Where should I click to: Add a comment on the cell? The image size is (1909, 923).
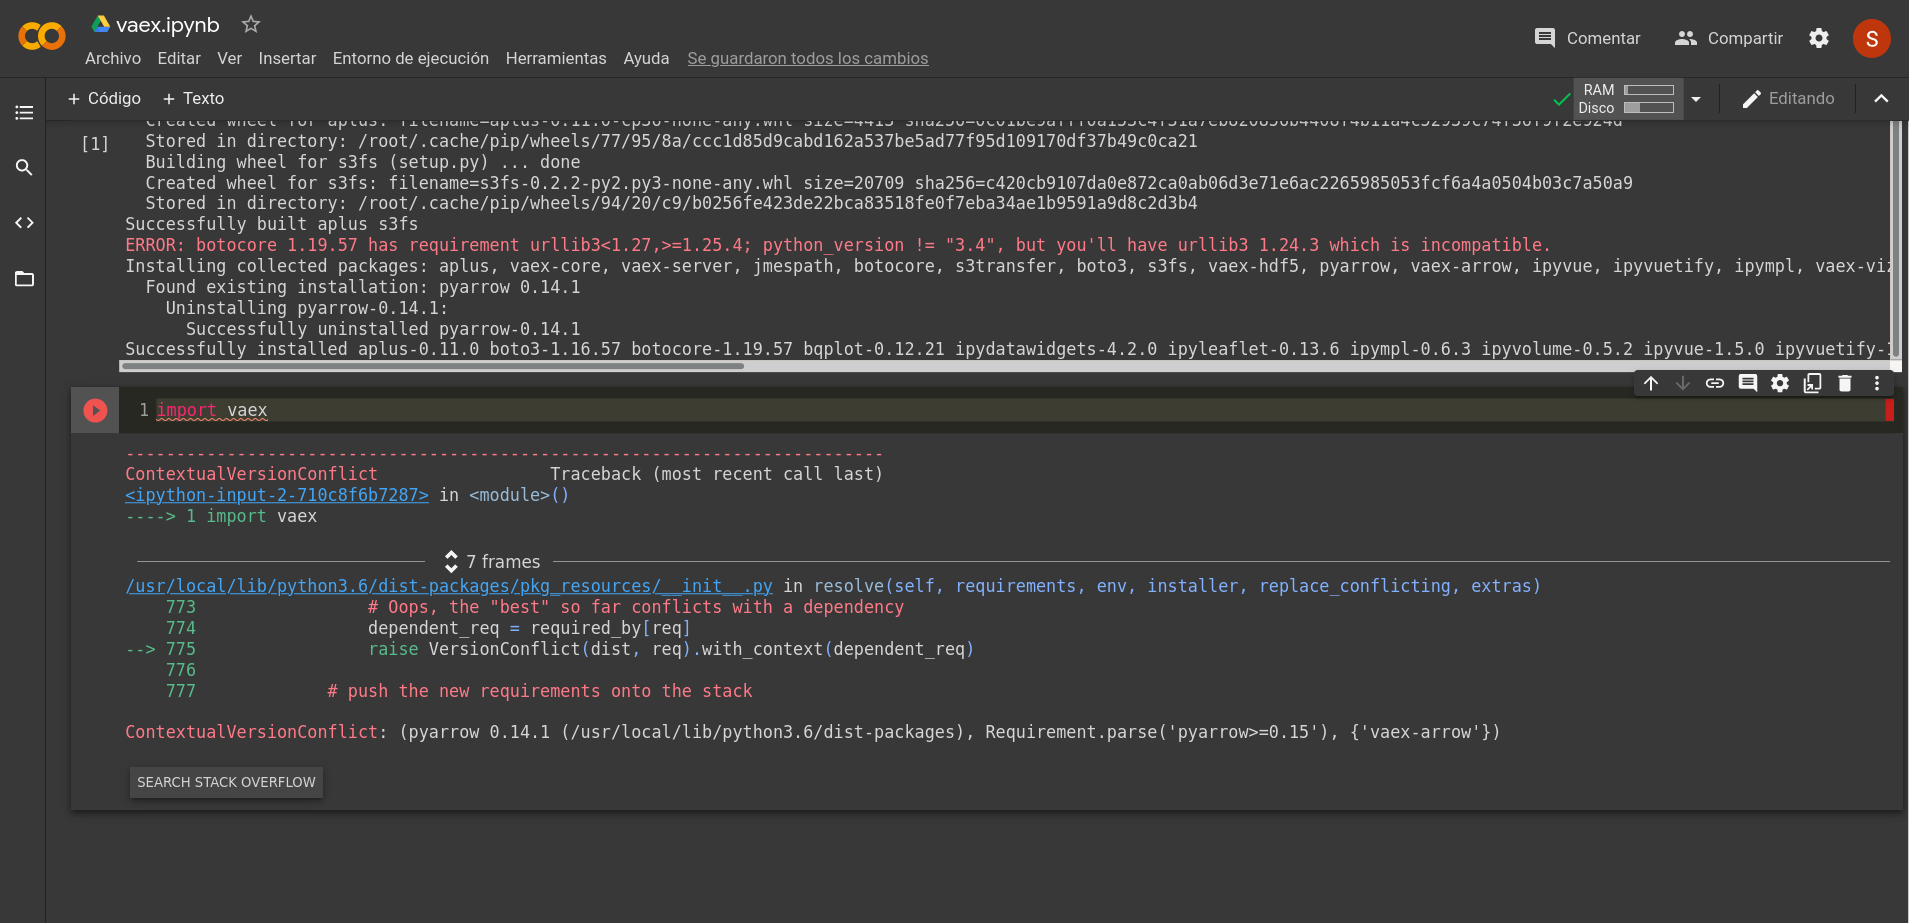click(1748, 383)
